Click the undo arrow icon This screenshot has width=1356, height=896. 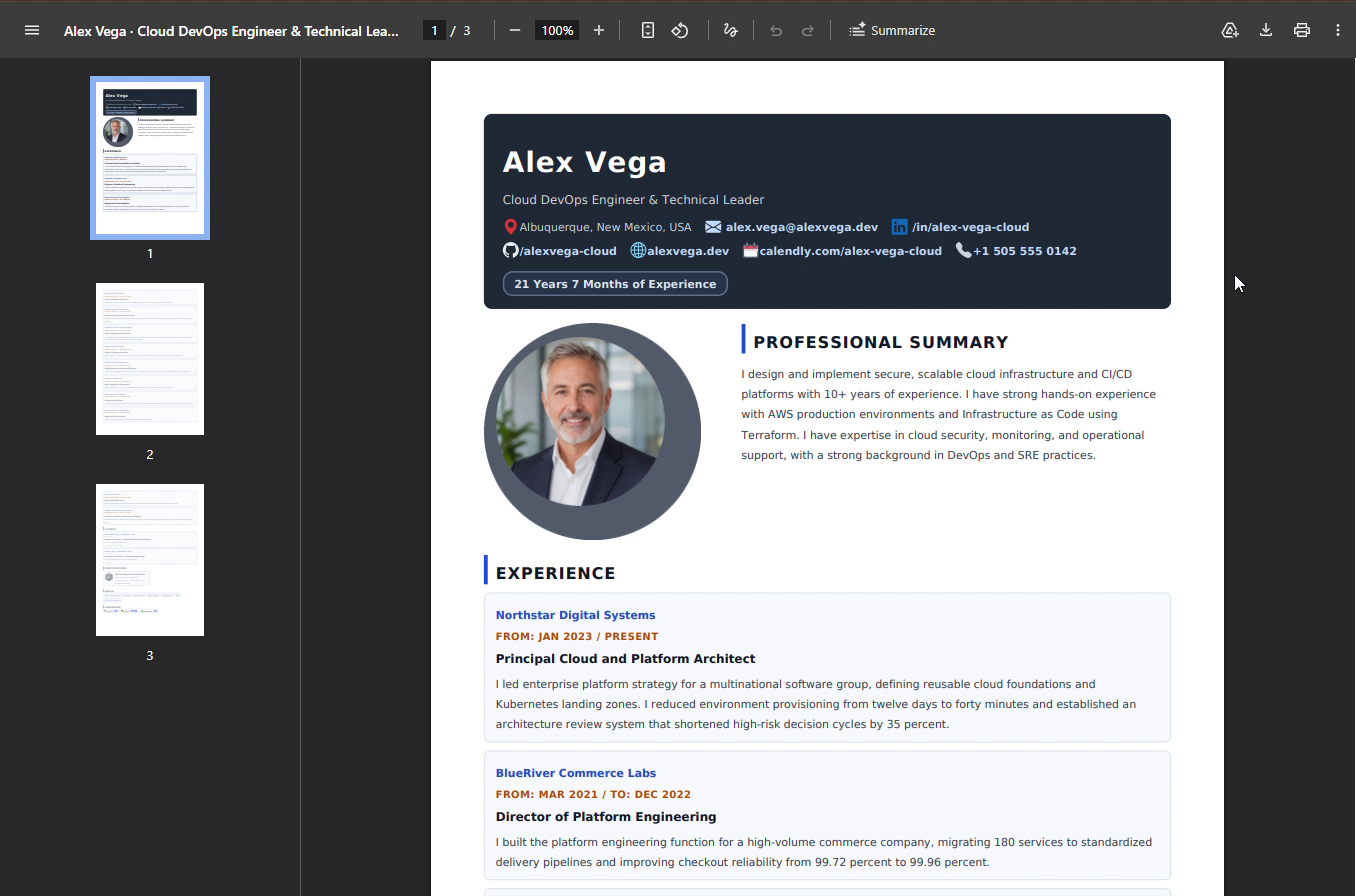point(776,30)
